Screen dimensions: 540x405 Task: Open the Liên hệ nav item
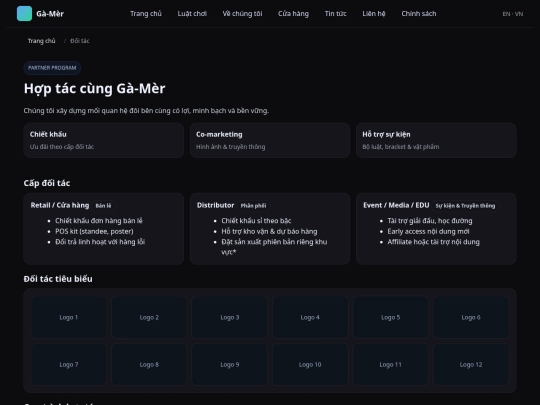pyautogui.click(x=374, y=14)
